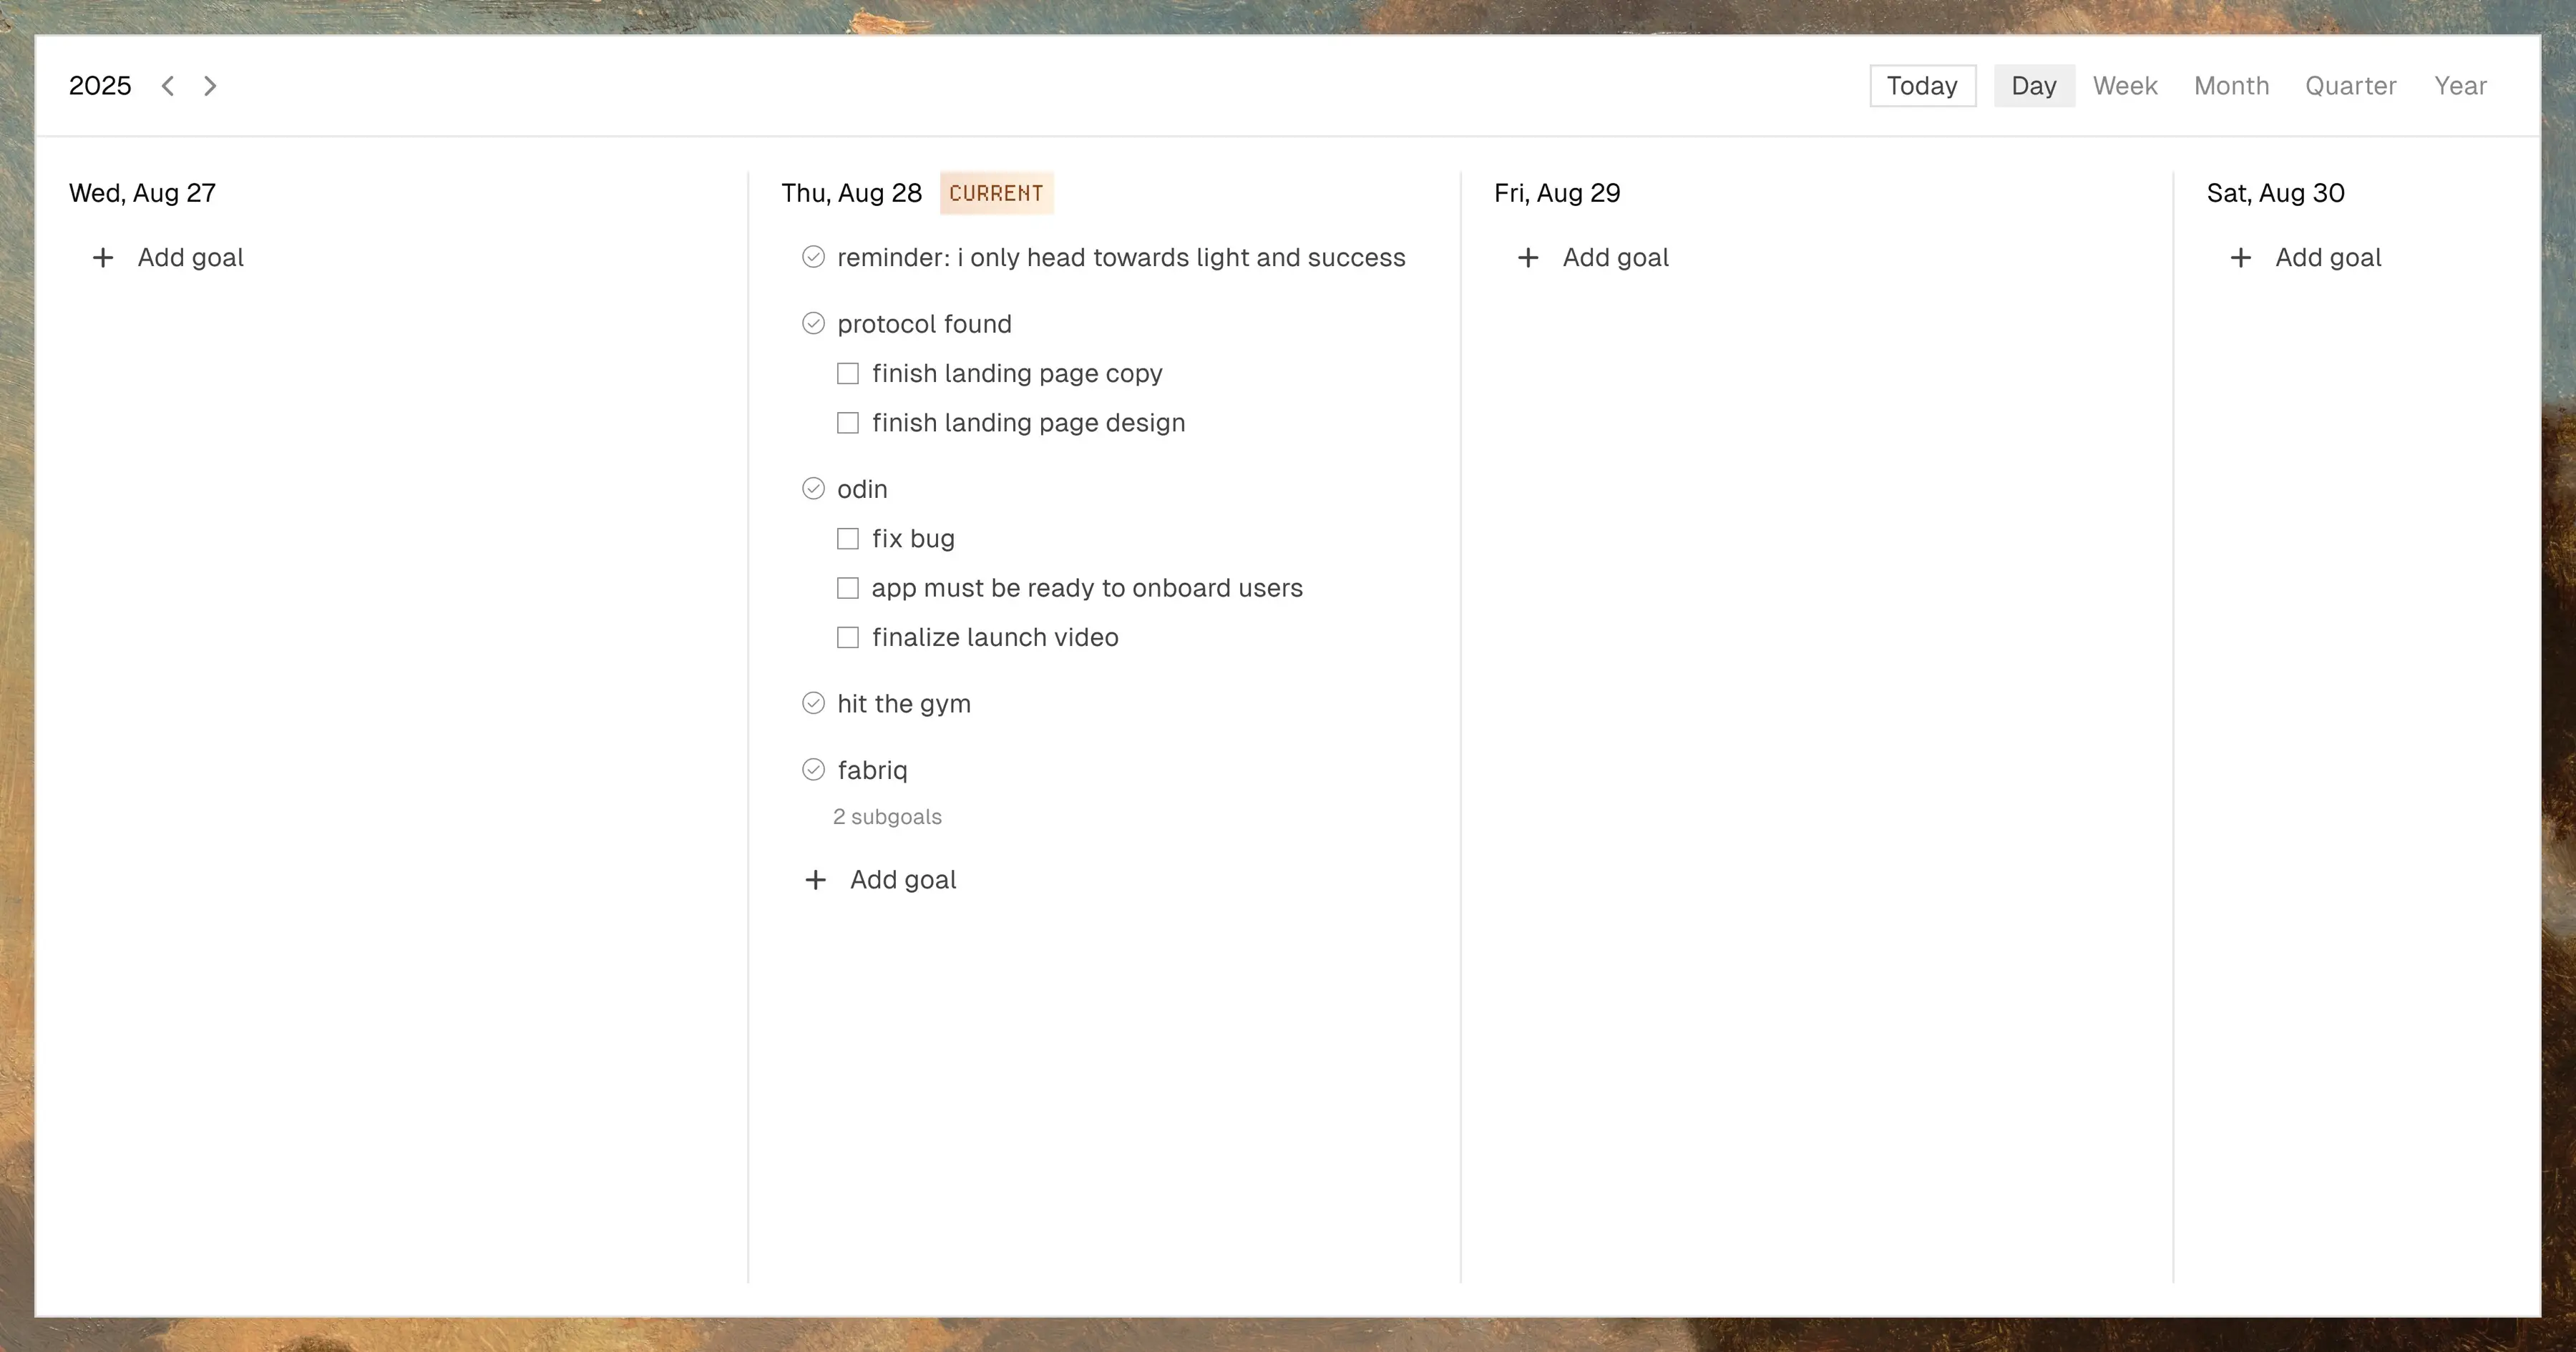Check off 'finalize launch video' subgoal
This screenshot has width=2576, height=1352.
tap(847, 637)
